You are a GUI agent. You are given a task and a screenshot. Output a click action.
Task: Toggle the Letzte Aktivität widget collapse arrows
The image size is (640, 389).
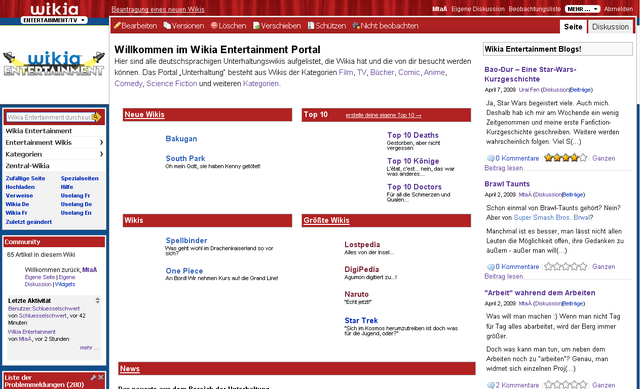click(x=98, y=300)
